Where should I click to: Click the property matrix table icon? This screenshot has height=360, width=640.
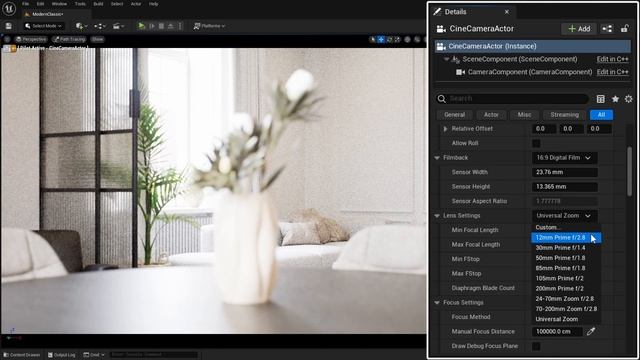pos(600,99)
